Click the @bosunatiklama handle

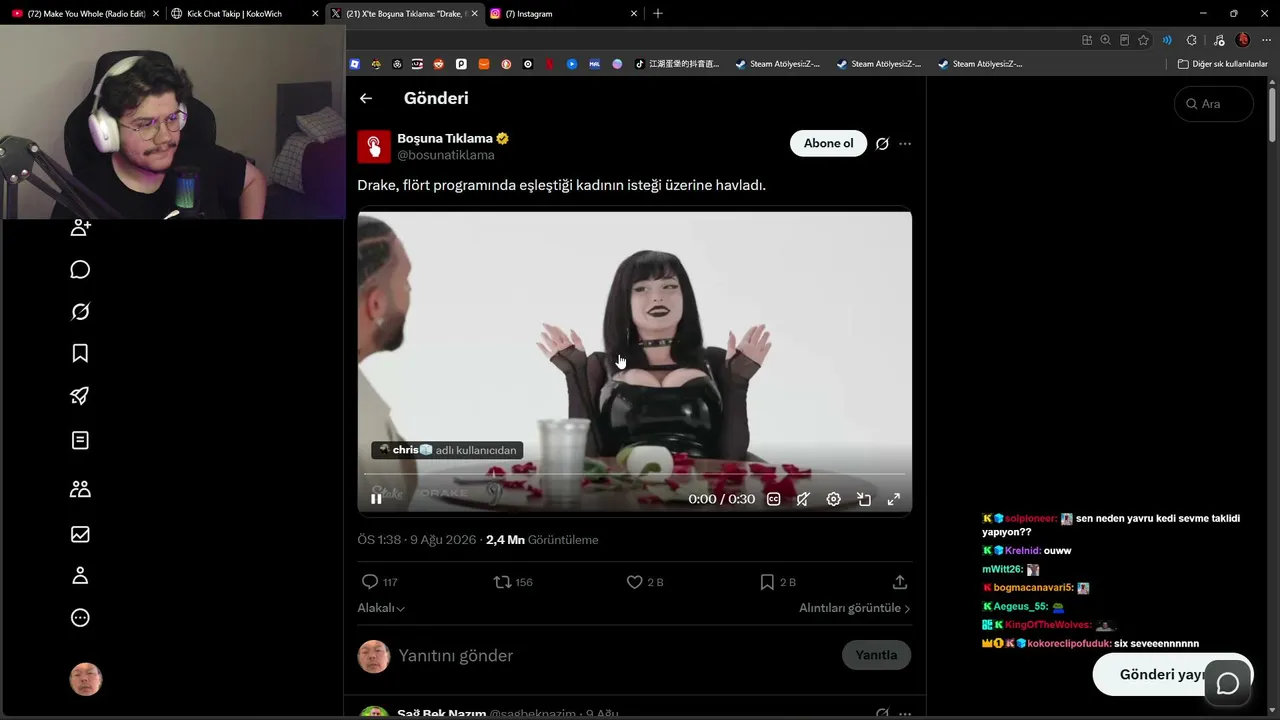tap(446, 155)
